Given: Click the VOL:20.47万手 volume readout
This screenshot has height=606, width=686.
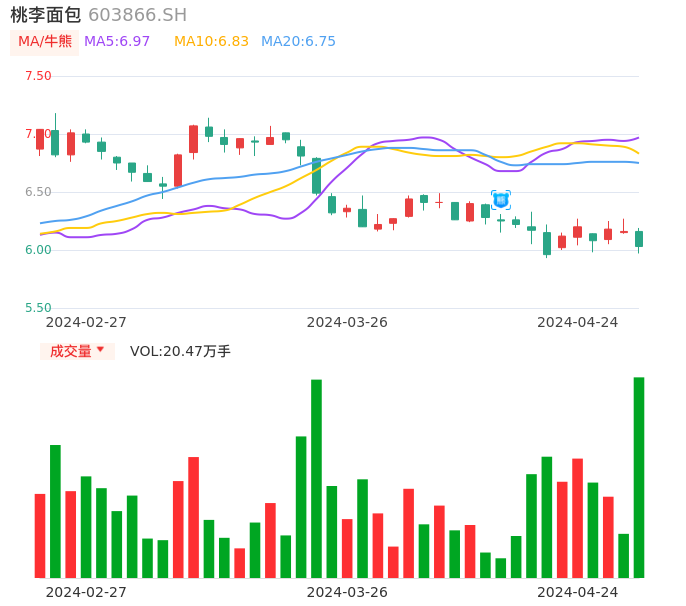Looking at the screenshot, I should tap(180, 351).
